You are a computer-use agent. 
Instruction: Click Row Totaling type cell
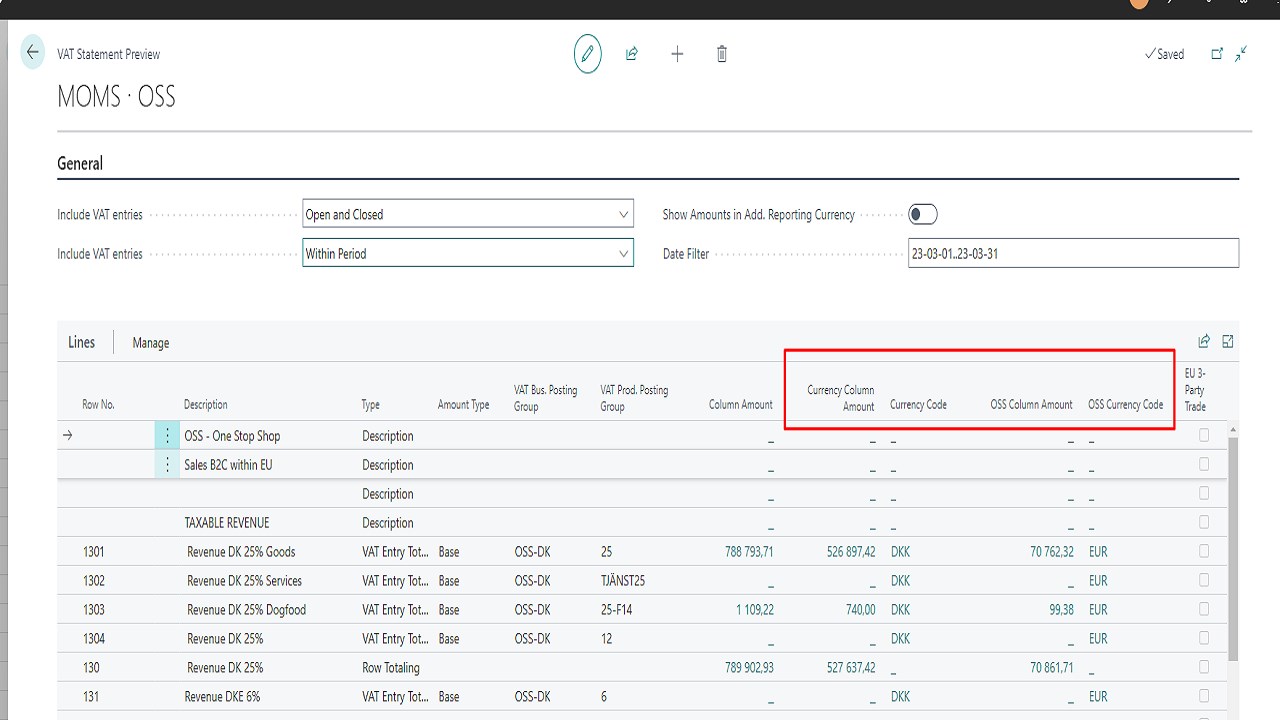point(391,667)
